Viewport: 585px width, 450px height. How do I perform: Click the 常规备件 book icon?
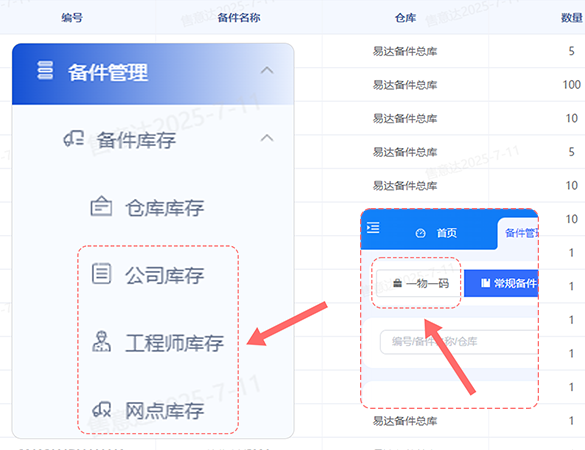click(485, 283)
